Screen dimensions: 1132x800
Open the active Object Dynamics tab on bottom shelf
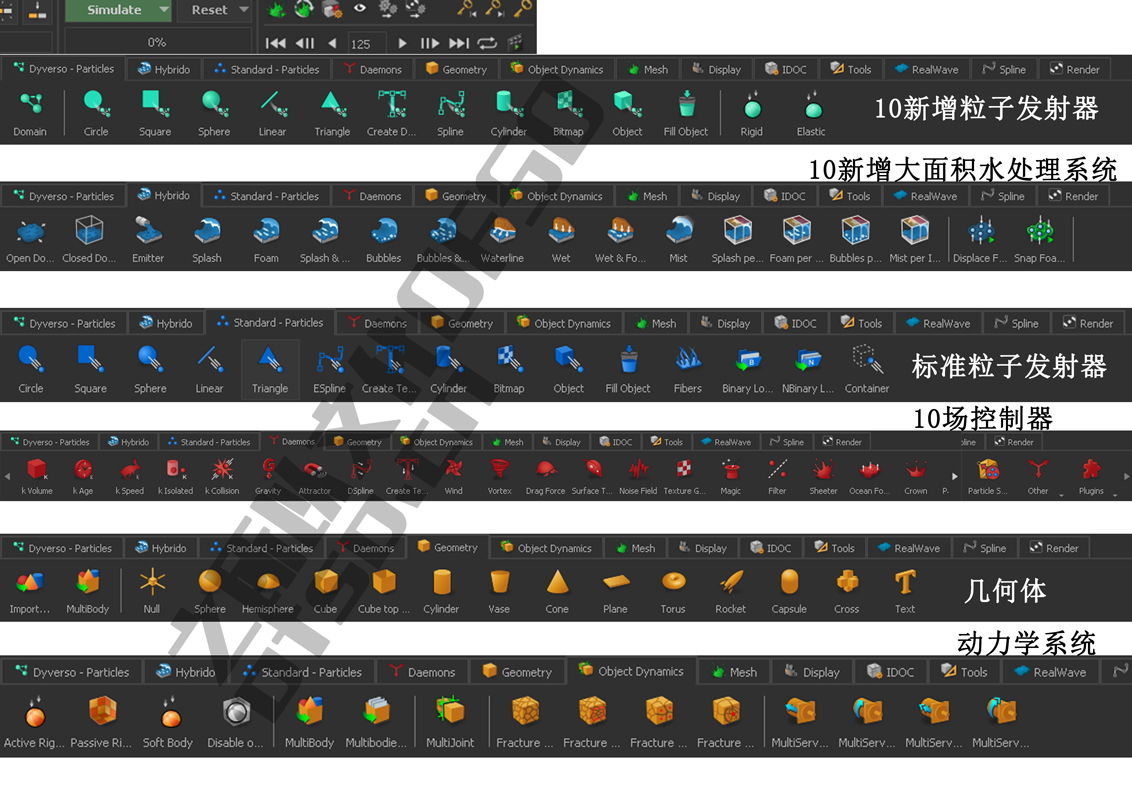click(631, 672)
